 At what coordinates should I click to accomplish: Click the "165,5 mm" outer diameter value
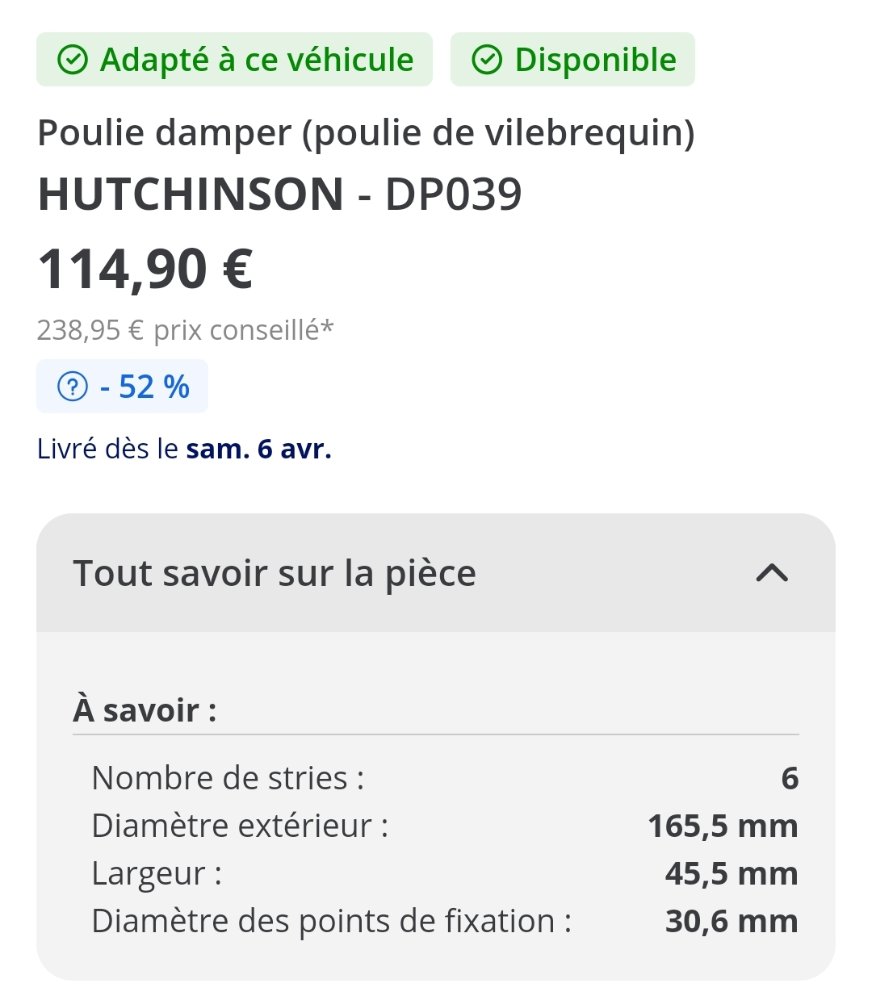722,826
